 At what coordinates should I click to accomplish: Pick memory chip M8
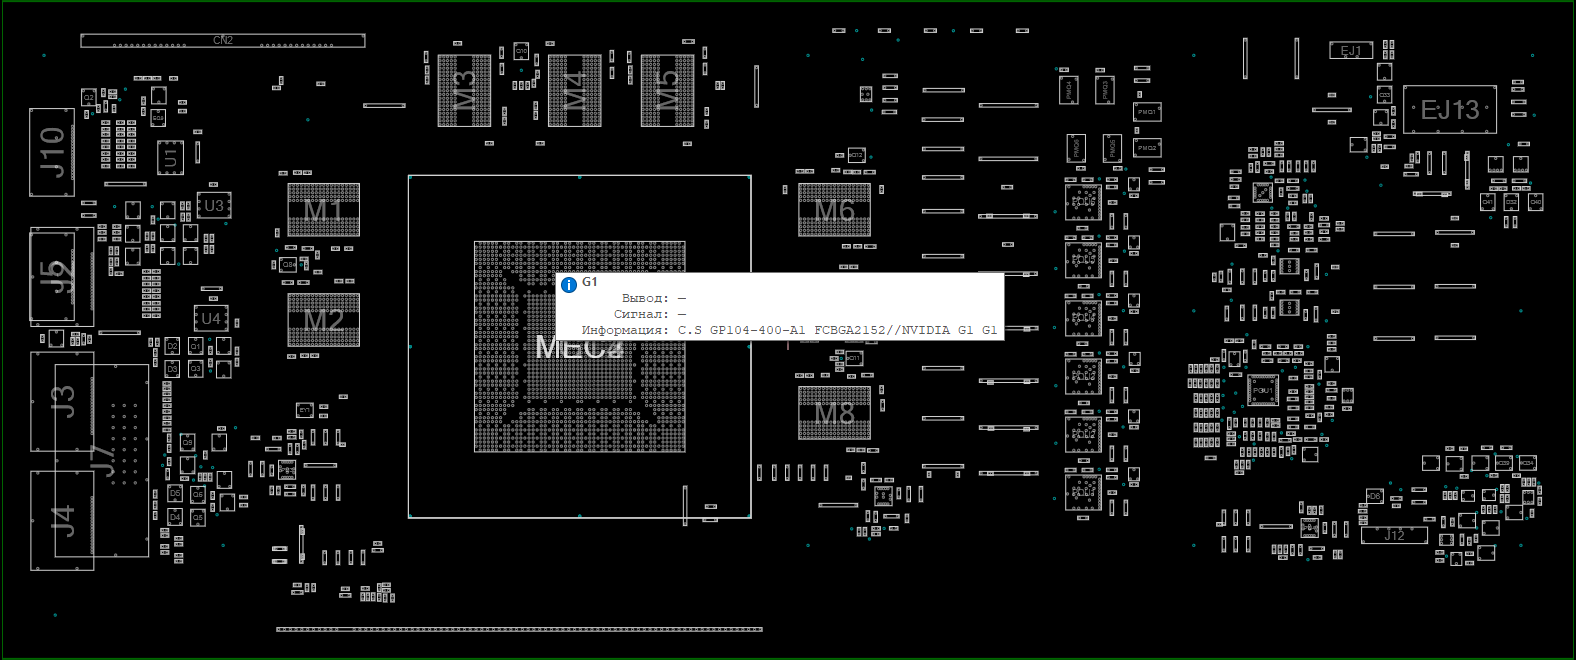tap(834, 413)
